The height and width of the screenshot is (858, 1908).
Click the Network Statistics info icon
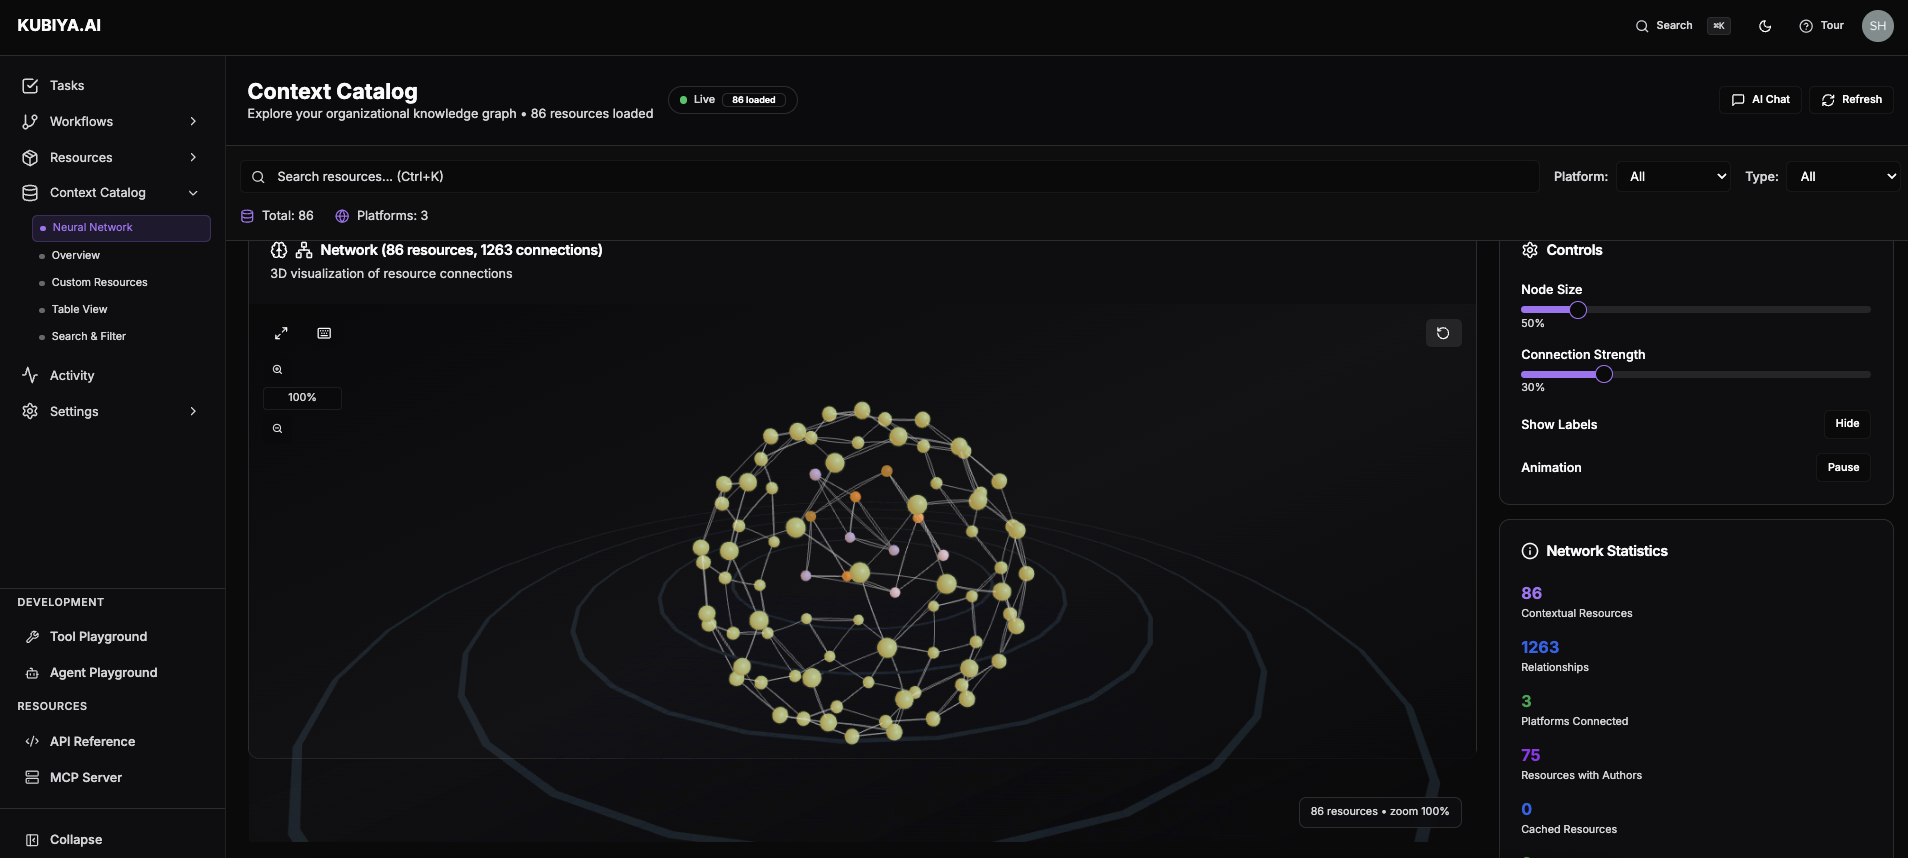coord(1530,551)
